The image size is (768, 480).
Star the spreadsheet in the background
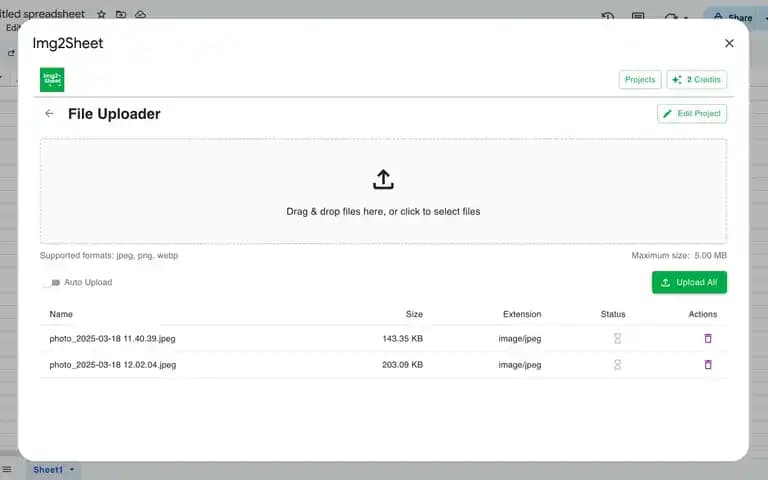pos(101,14)
